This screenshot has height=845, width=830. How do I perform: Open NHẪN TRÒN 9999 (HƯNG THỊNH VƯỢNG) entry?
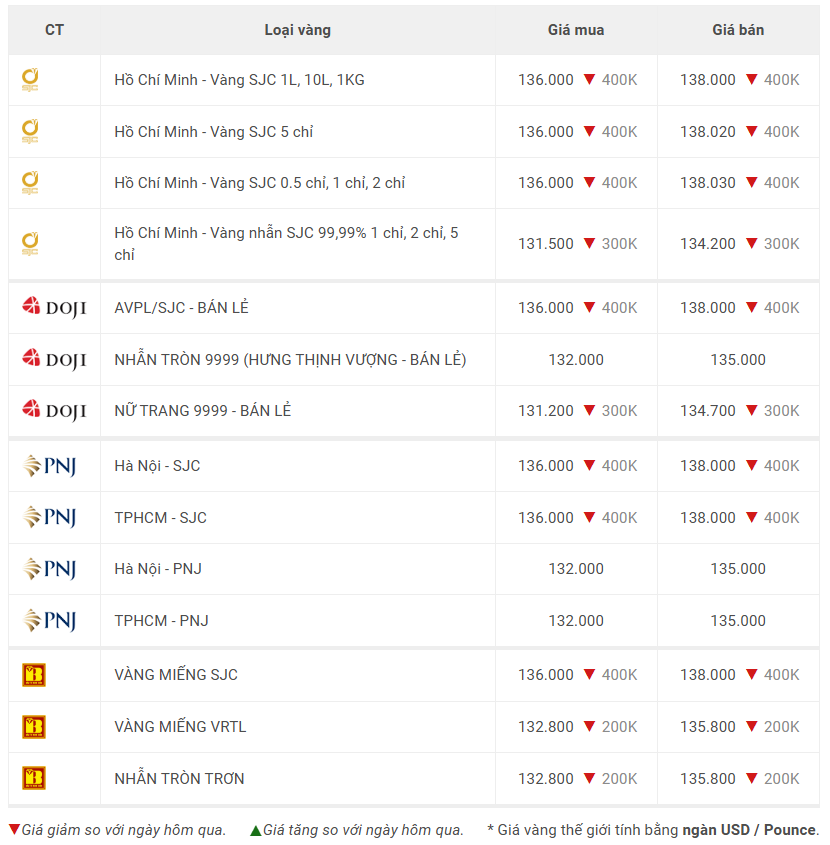point(290,359)
